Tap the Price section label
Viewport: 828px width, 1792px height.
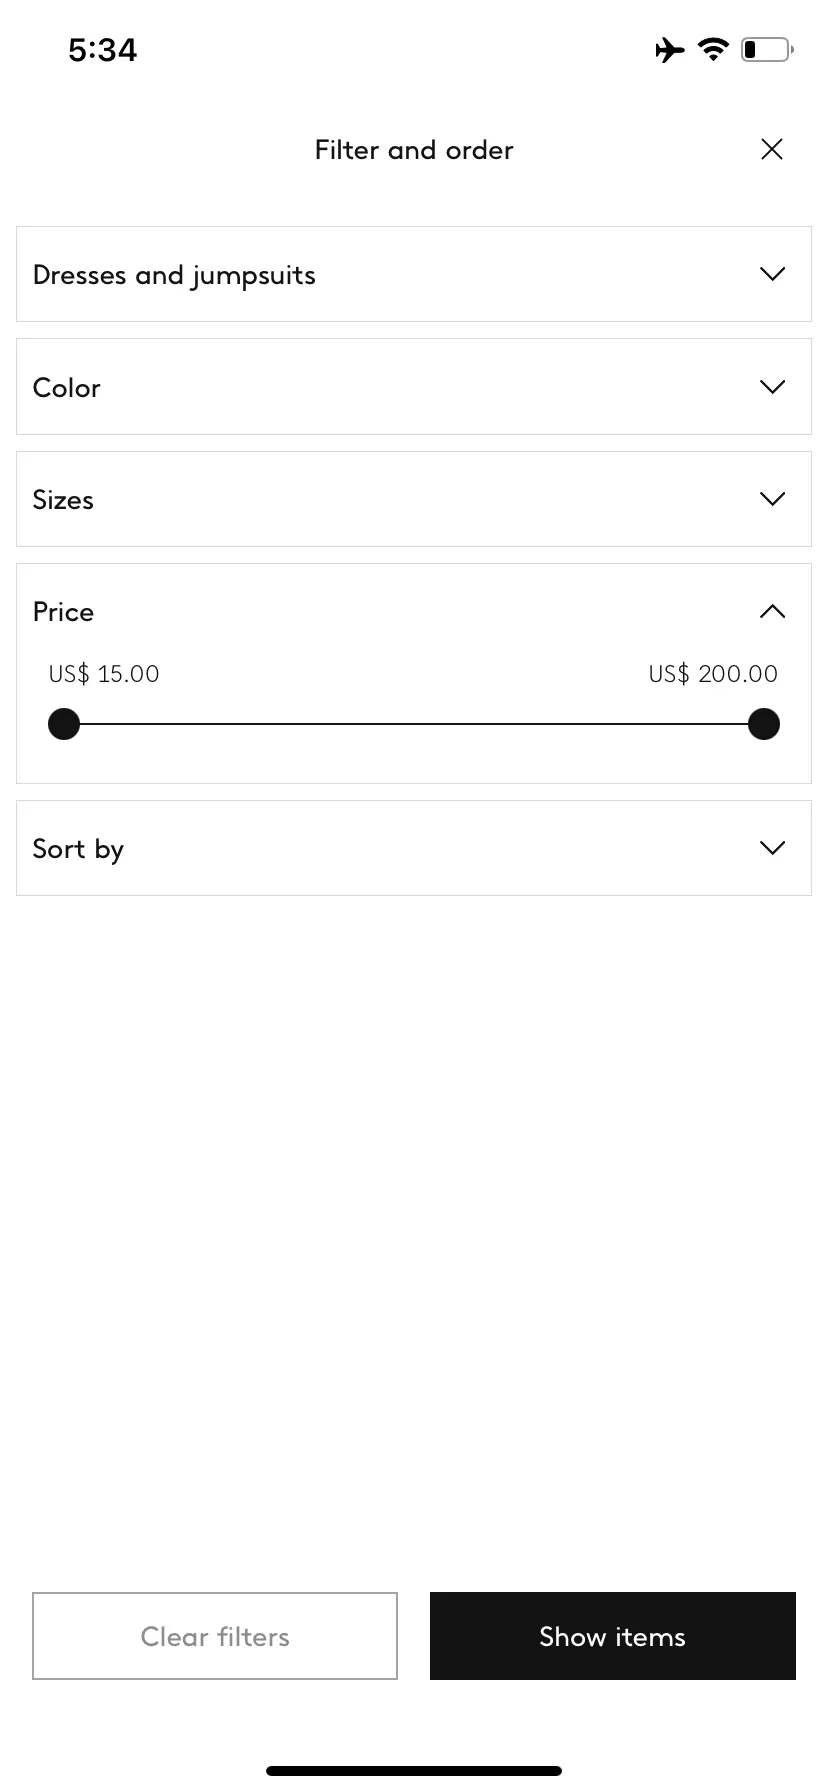[63, 612]
